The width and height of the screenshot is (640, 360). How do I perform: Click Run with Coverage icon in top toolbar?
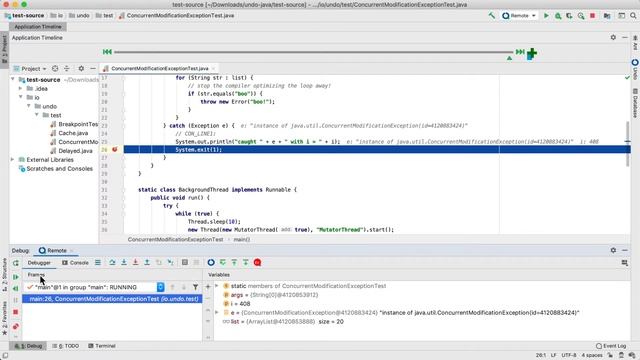(569, 16)
